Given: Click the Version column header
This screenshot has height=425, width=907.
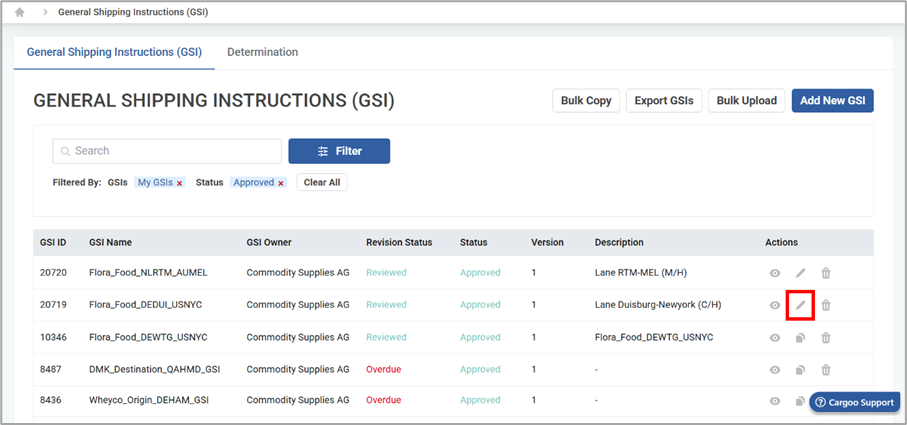Looking at the screenshot, I should [547, 242].
